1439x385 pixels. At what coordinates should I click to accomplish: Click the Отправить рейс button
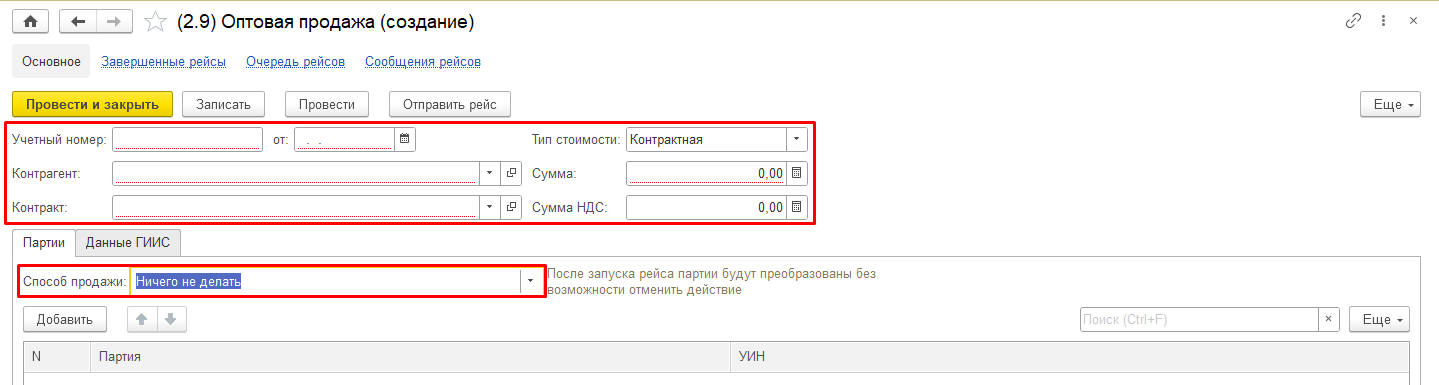[x=450, y=104]
